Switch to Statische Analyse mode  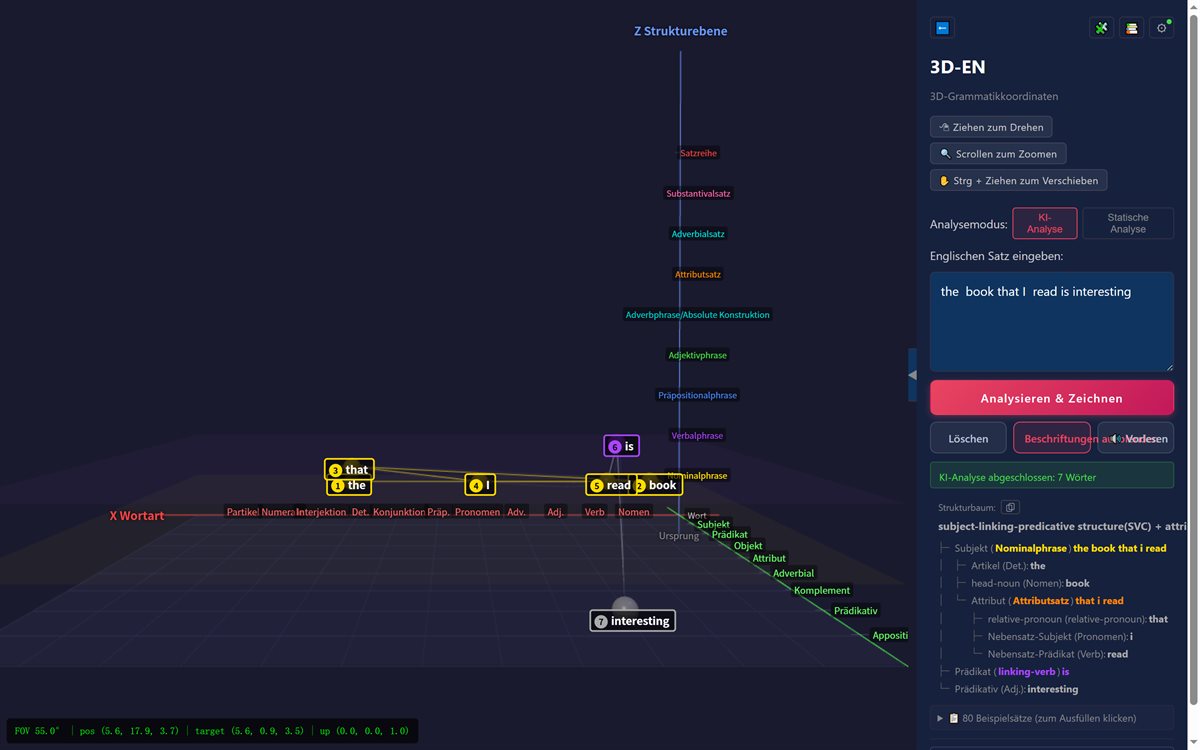(1127, 223)
